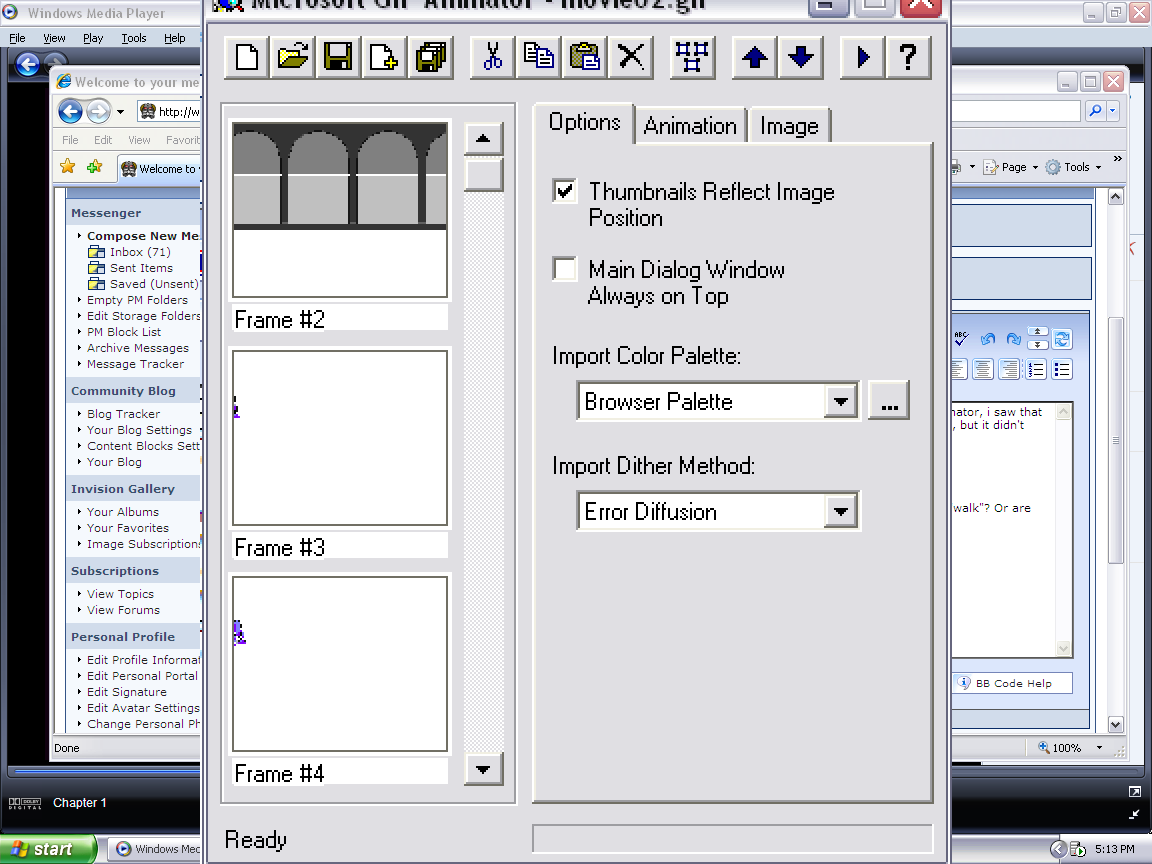The height and width of the screenshot is (864, 1152).
Task: Open an existing GIF file
Action: coord(291,57)
